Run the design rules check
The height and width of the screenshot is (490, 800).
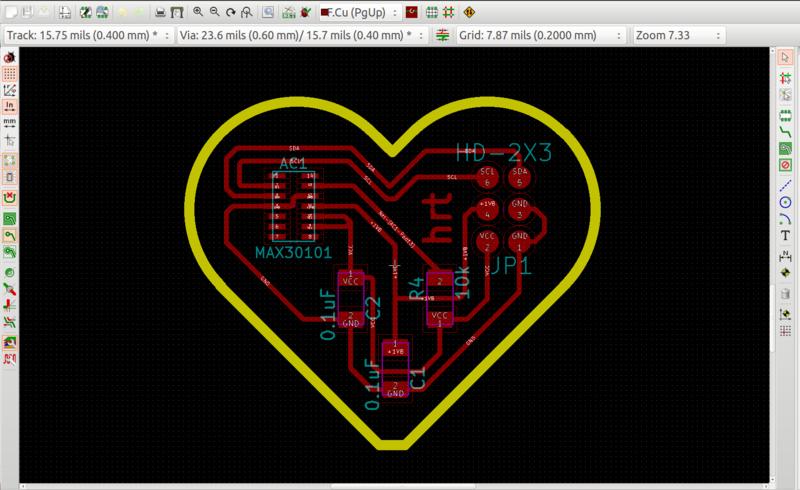click(305, 12)
